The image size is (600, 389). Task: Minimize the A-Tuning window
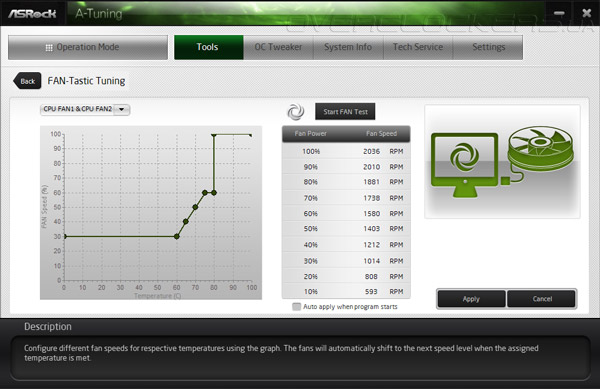(x=559, y=13)
